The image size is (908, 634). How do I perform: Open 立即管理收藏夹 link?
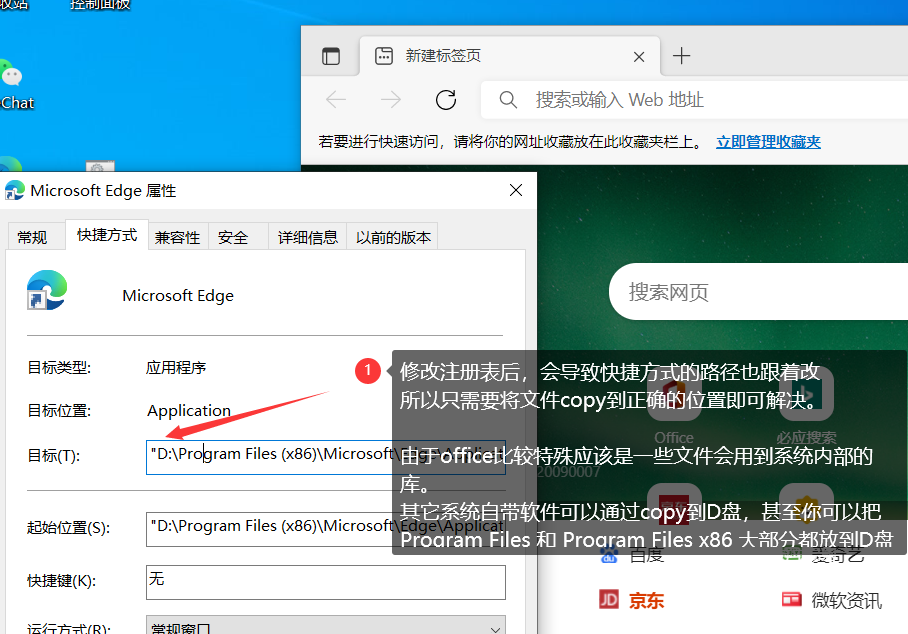[x=768, y=141]
